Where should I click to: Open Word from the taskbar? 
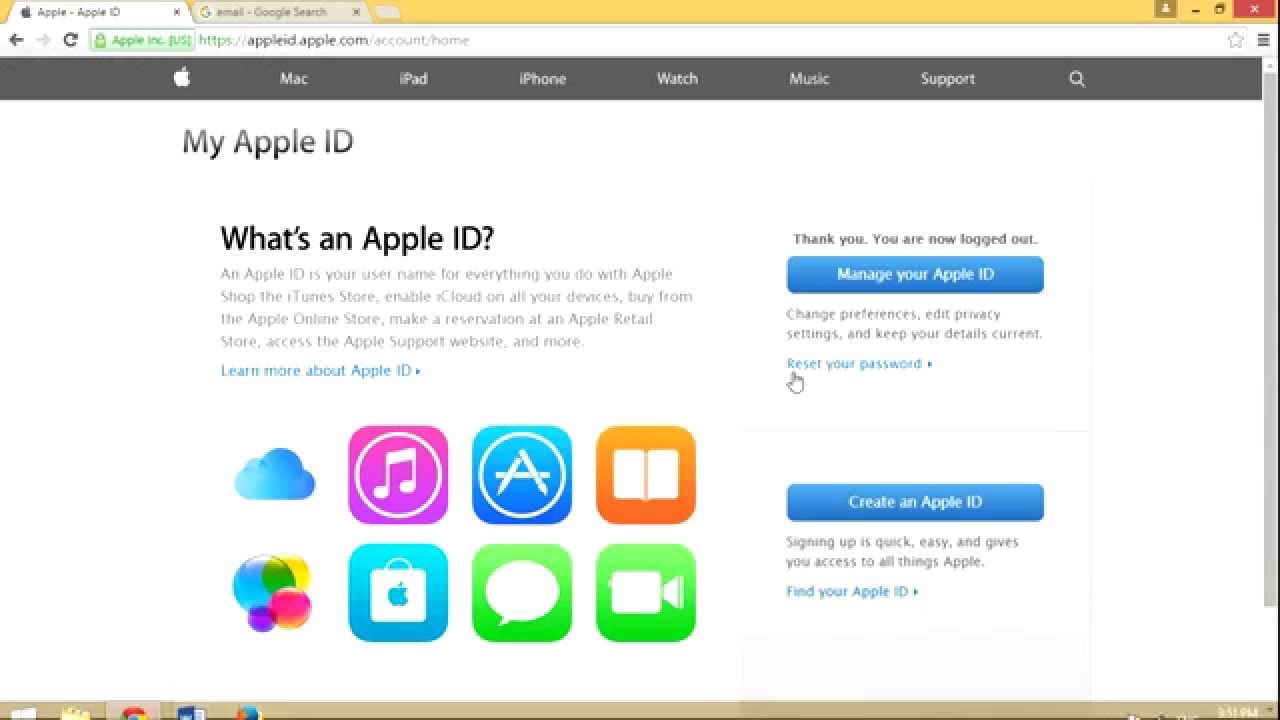pyautogui.click(x=190, y=714)
